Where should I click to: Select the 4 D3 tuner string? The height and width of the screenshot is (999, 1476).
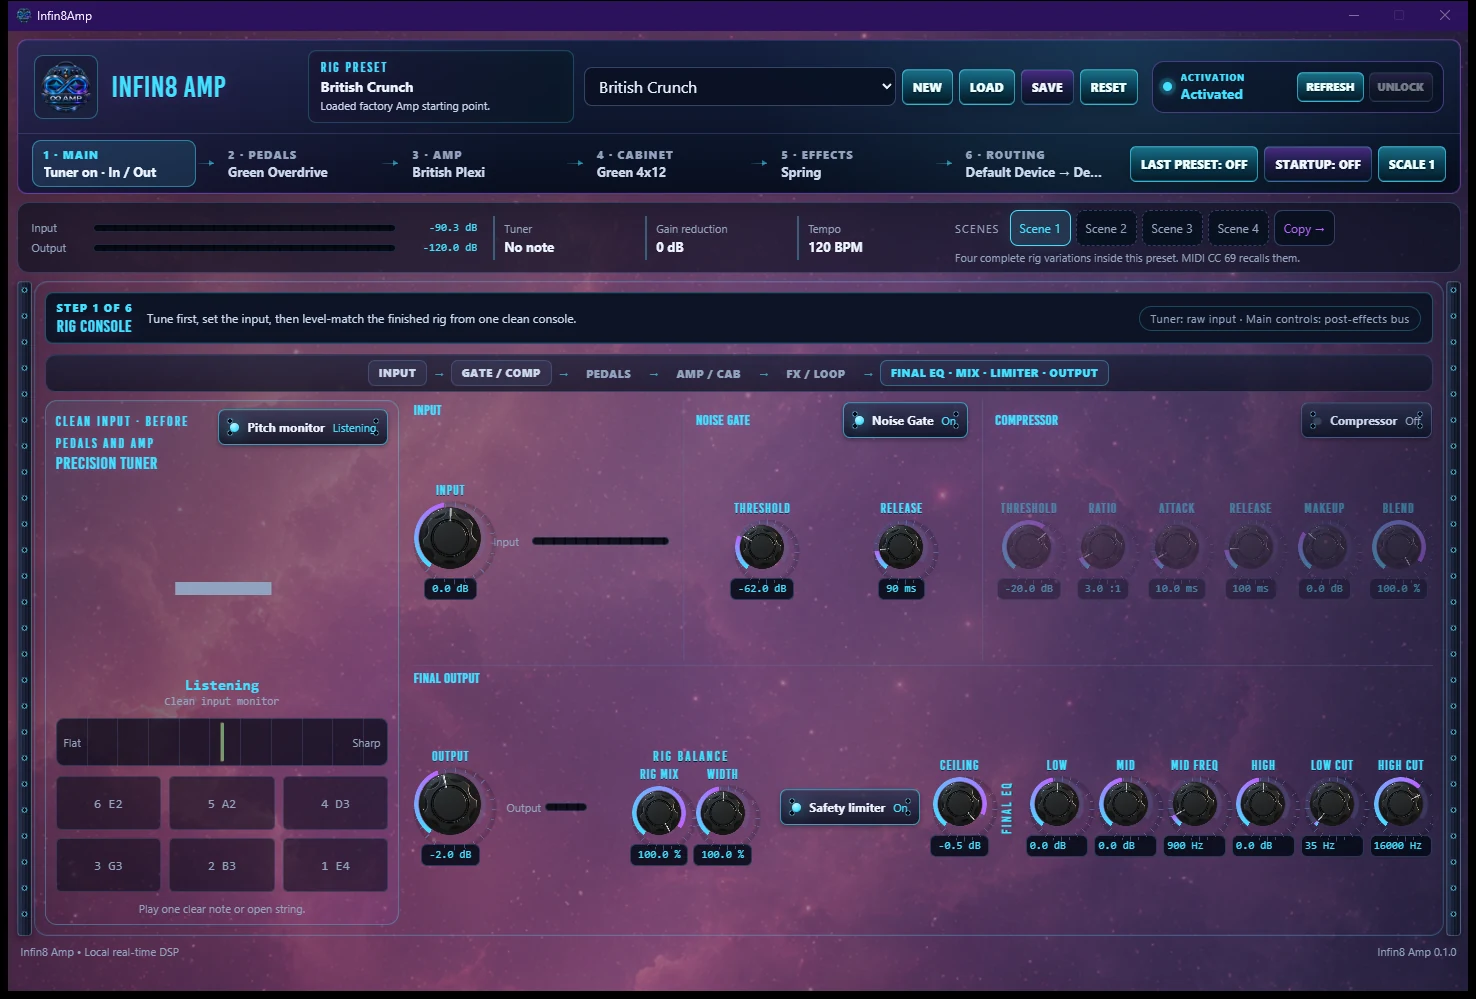[x=335, y=803]
